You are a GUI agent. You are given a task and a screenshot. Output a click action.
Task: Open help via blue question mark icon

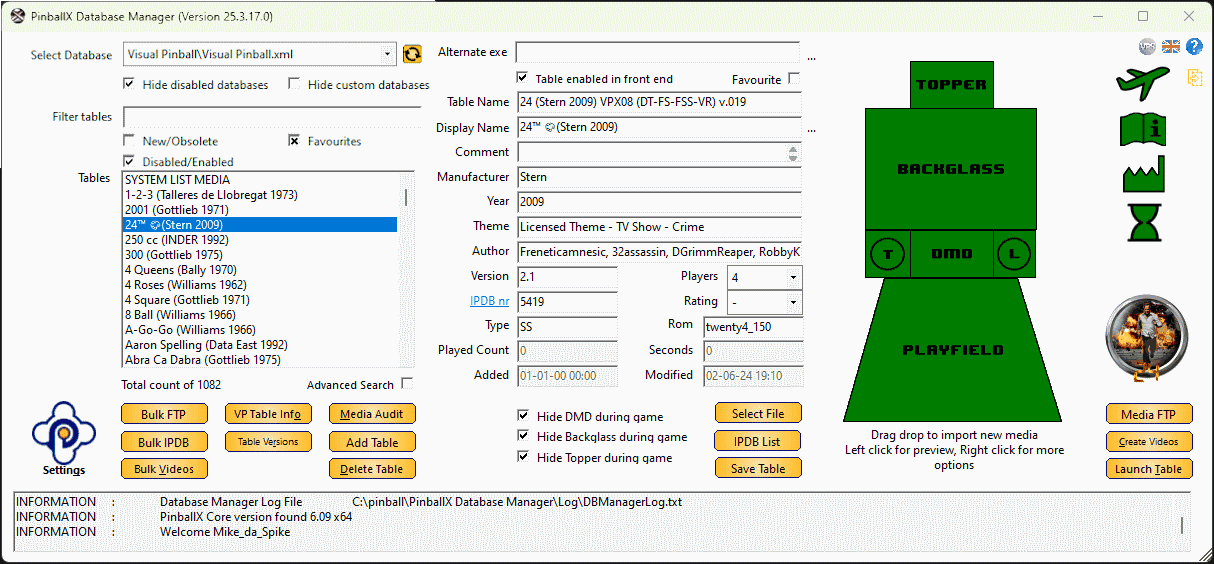tap(1194, 47)
